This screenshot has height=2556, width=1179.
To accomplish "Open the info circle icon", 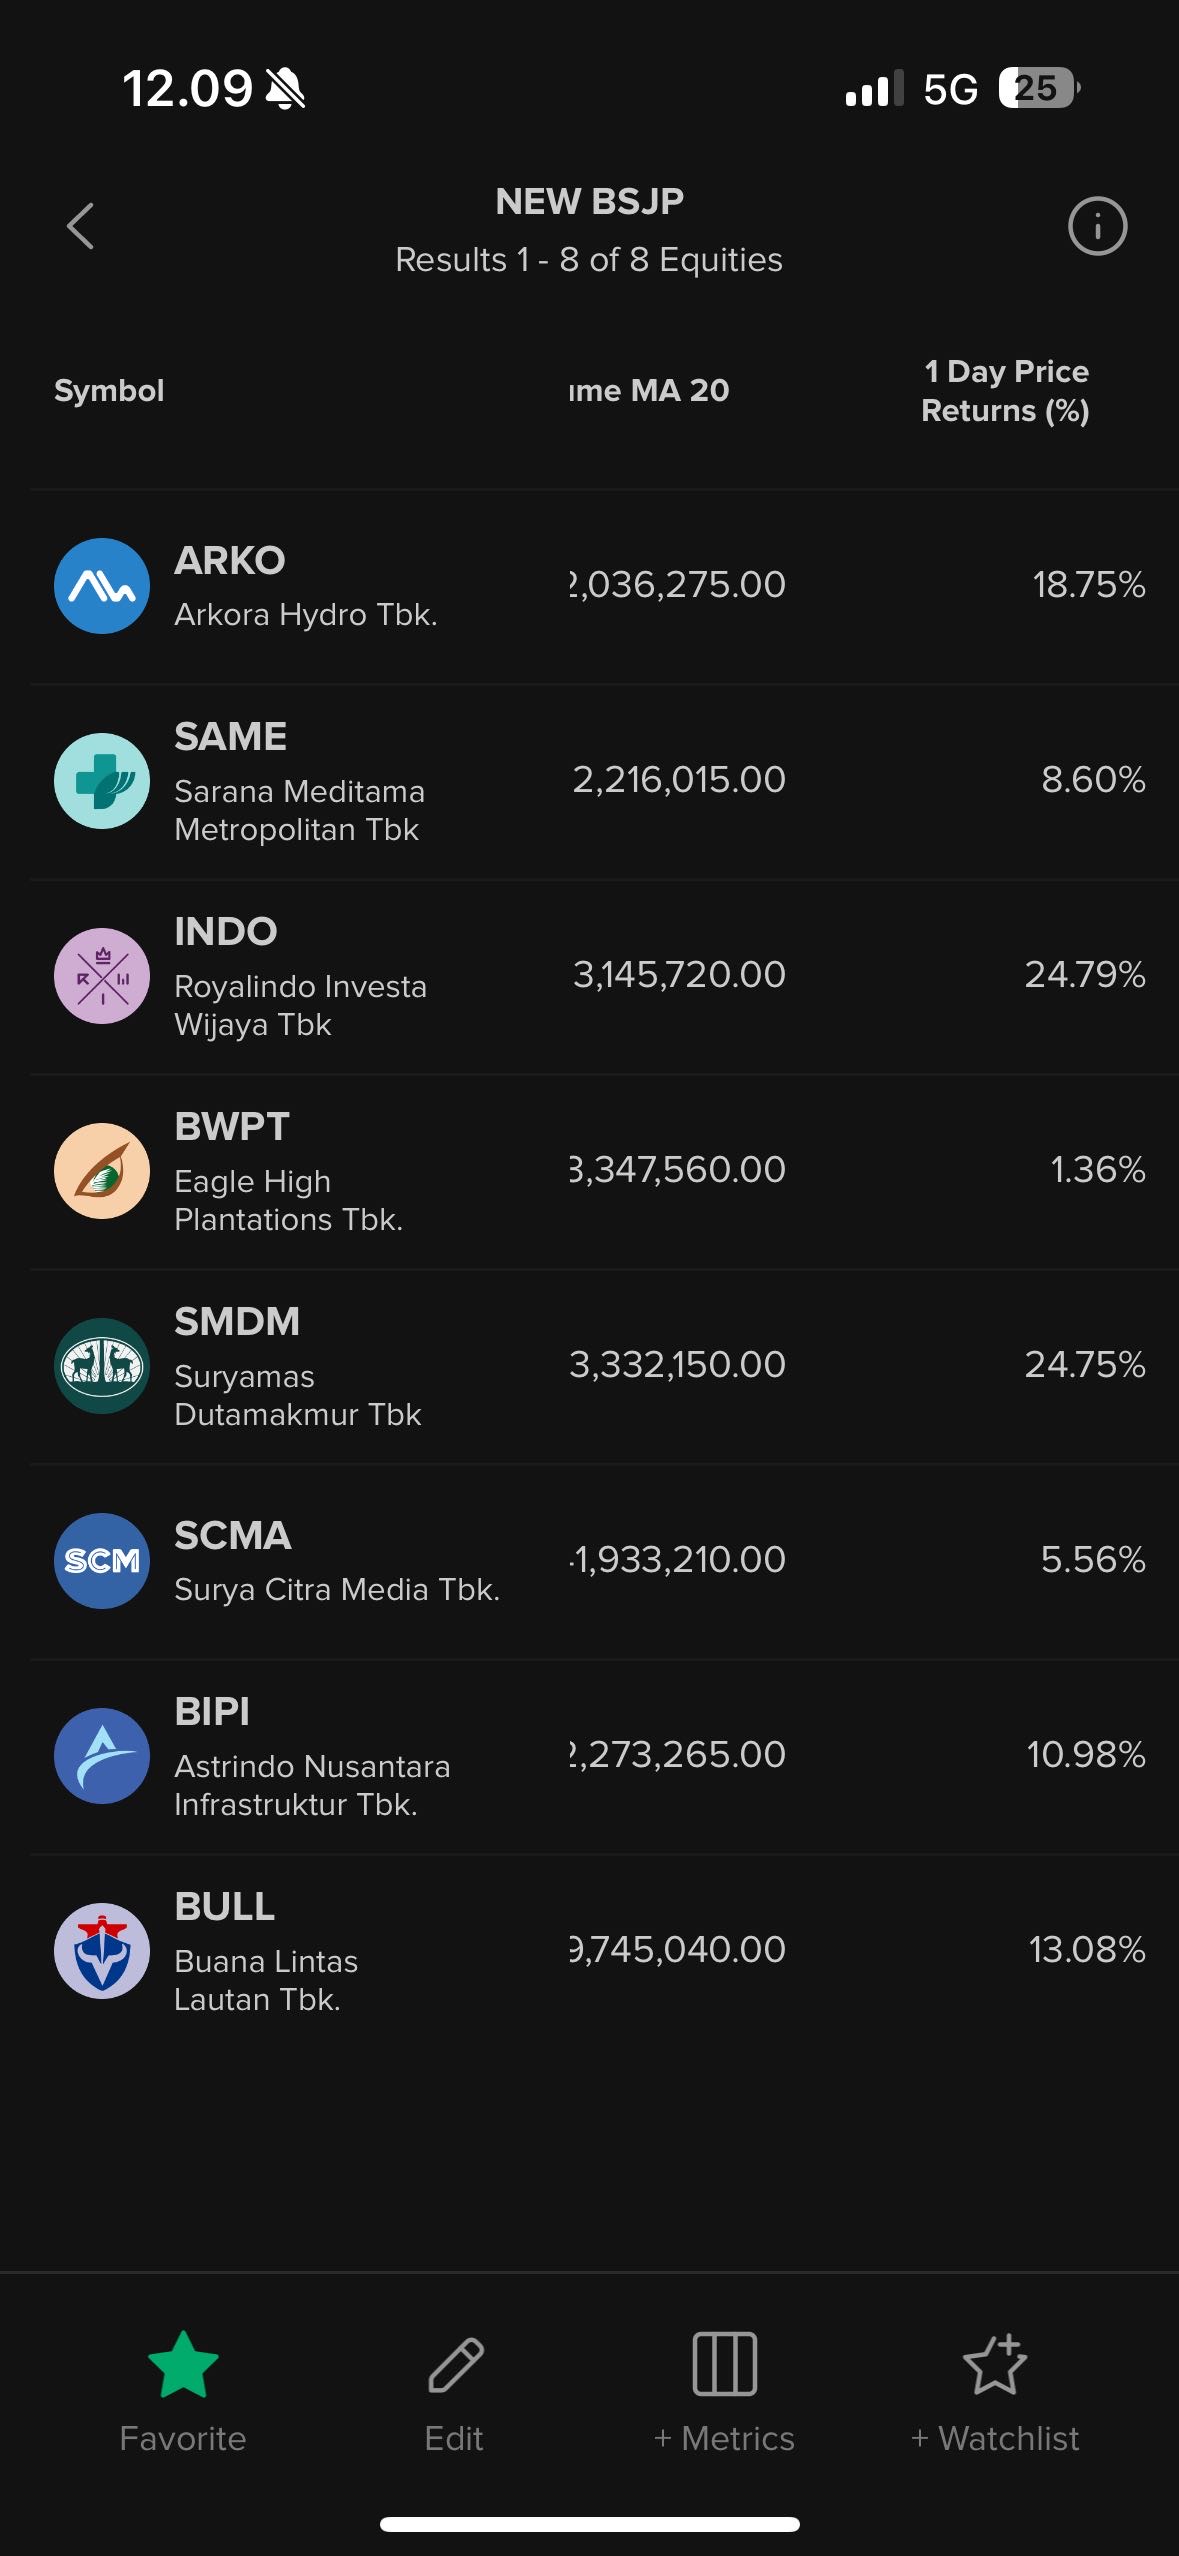I will click(x=1097, y=226).
